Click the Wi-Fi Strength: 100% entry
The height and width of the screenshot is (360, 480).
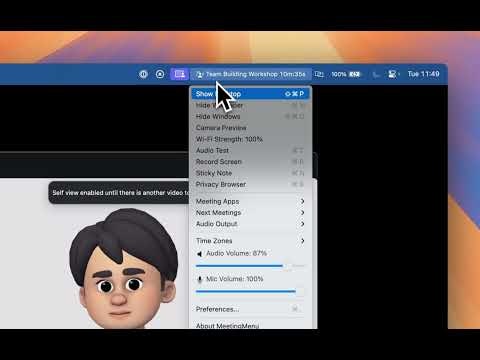pyautogui.click(x=250, y=139)
